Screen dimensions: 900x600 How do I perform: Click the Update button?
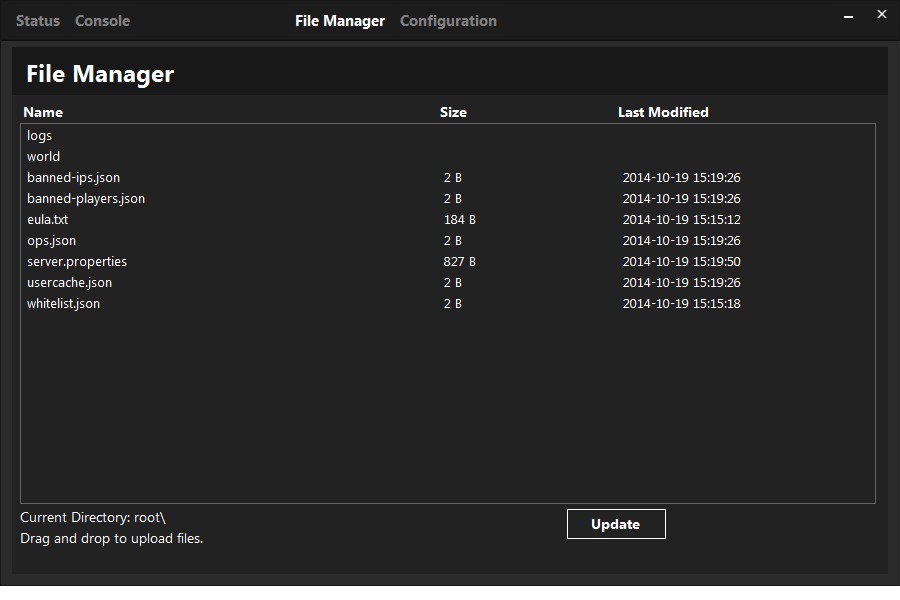[616, 523]
